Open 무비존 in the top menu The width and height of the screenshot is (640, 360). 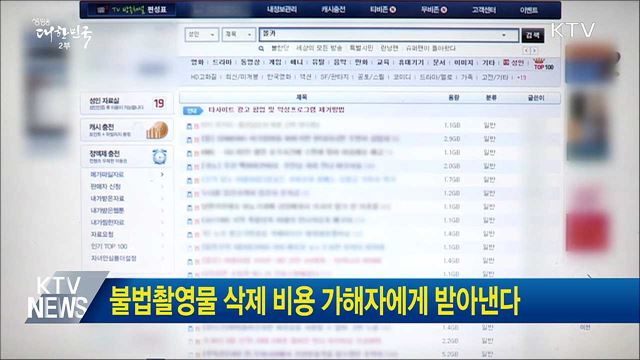coord(433,9)
